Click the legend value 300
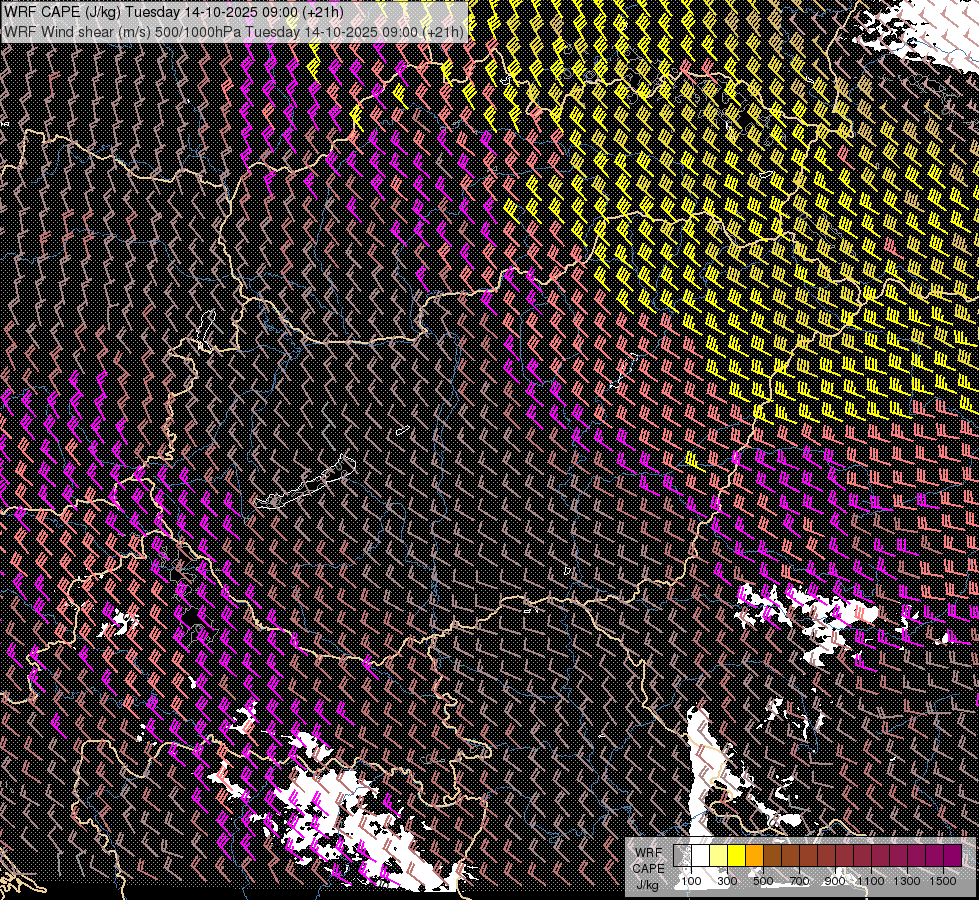 pos(727,881)
